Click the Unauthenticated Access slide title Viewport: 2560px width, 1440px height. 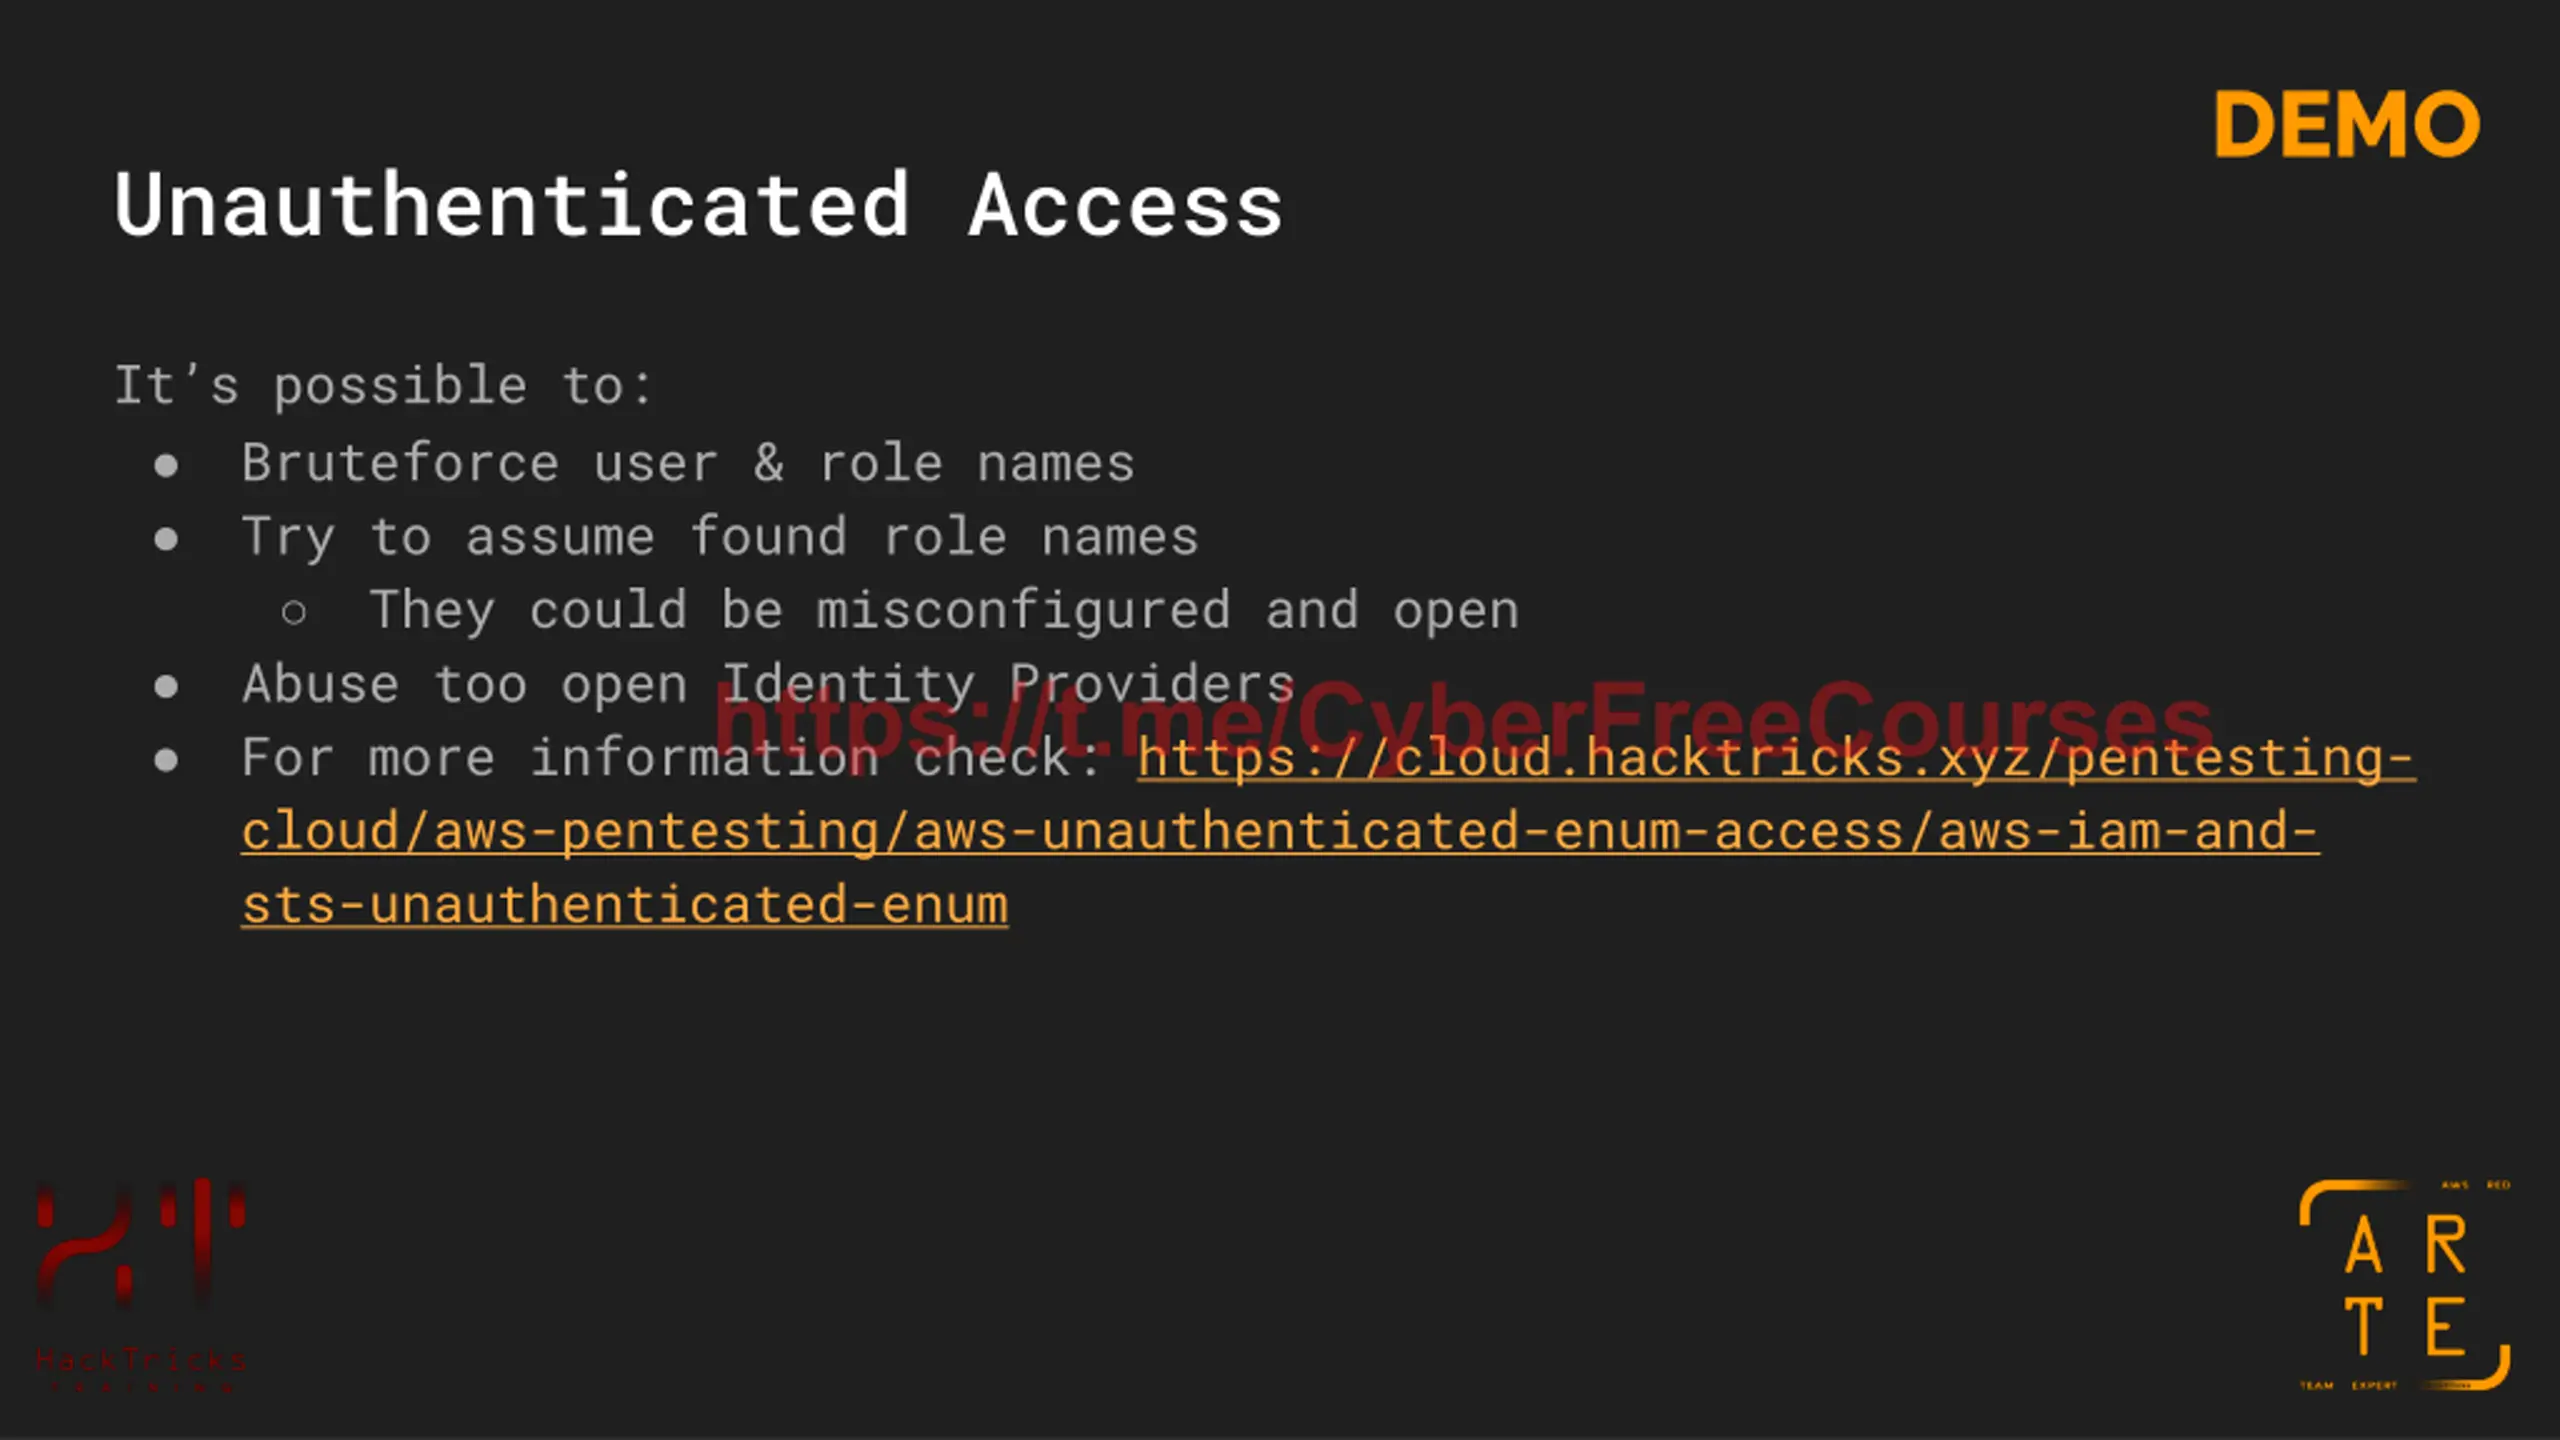698,205
